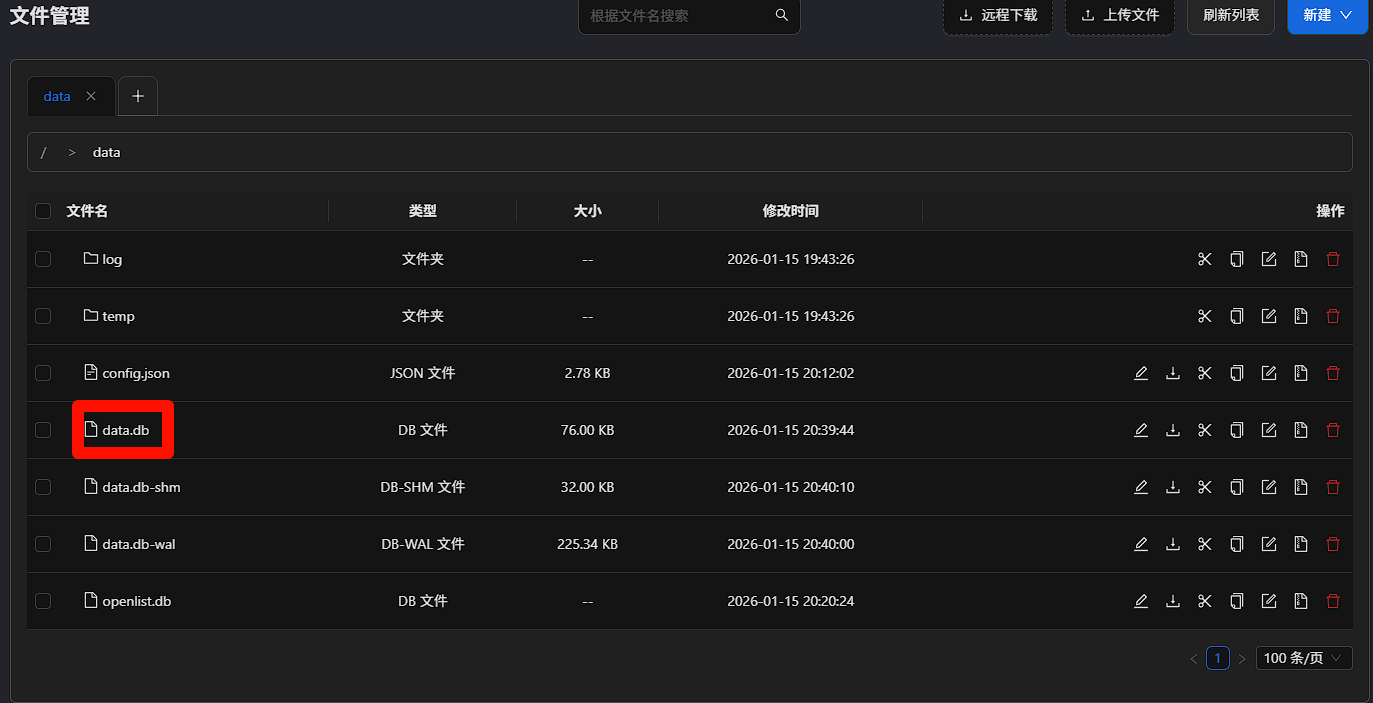Screen dimensions: 1373x703
Task: Click the edit pencil icon for config.json
Action: tap(1141, 373)
